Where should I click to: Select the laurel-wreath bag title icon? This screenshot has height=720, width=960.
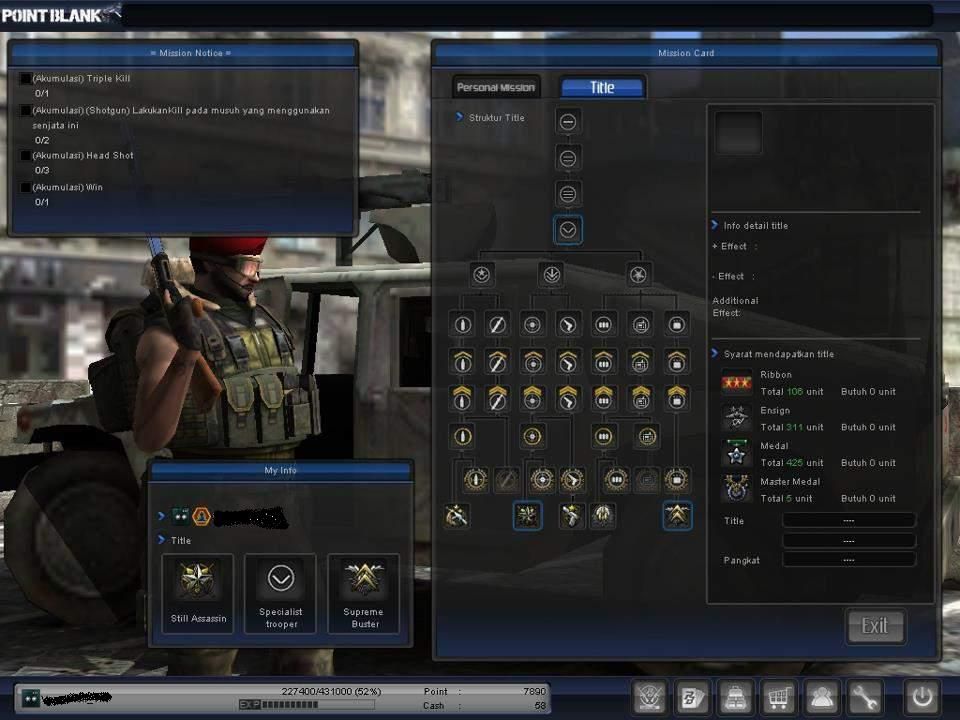pos(677,480)
